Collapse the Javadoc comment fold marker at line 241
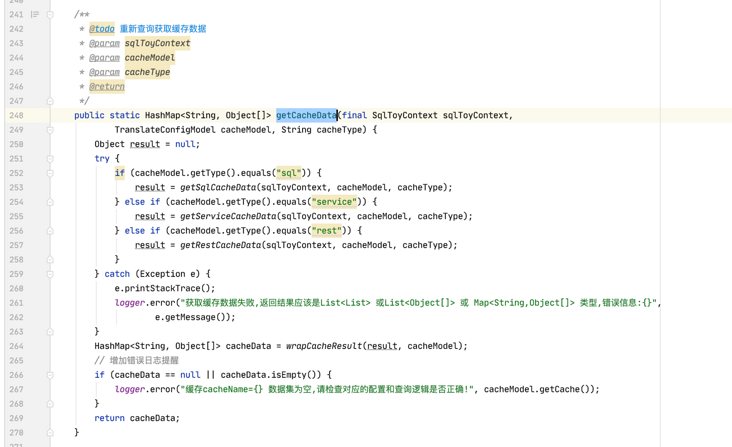Screen dimensions: 732x447 (x=50, y=14)
